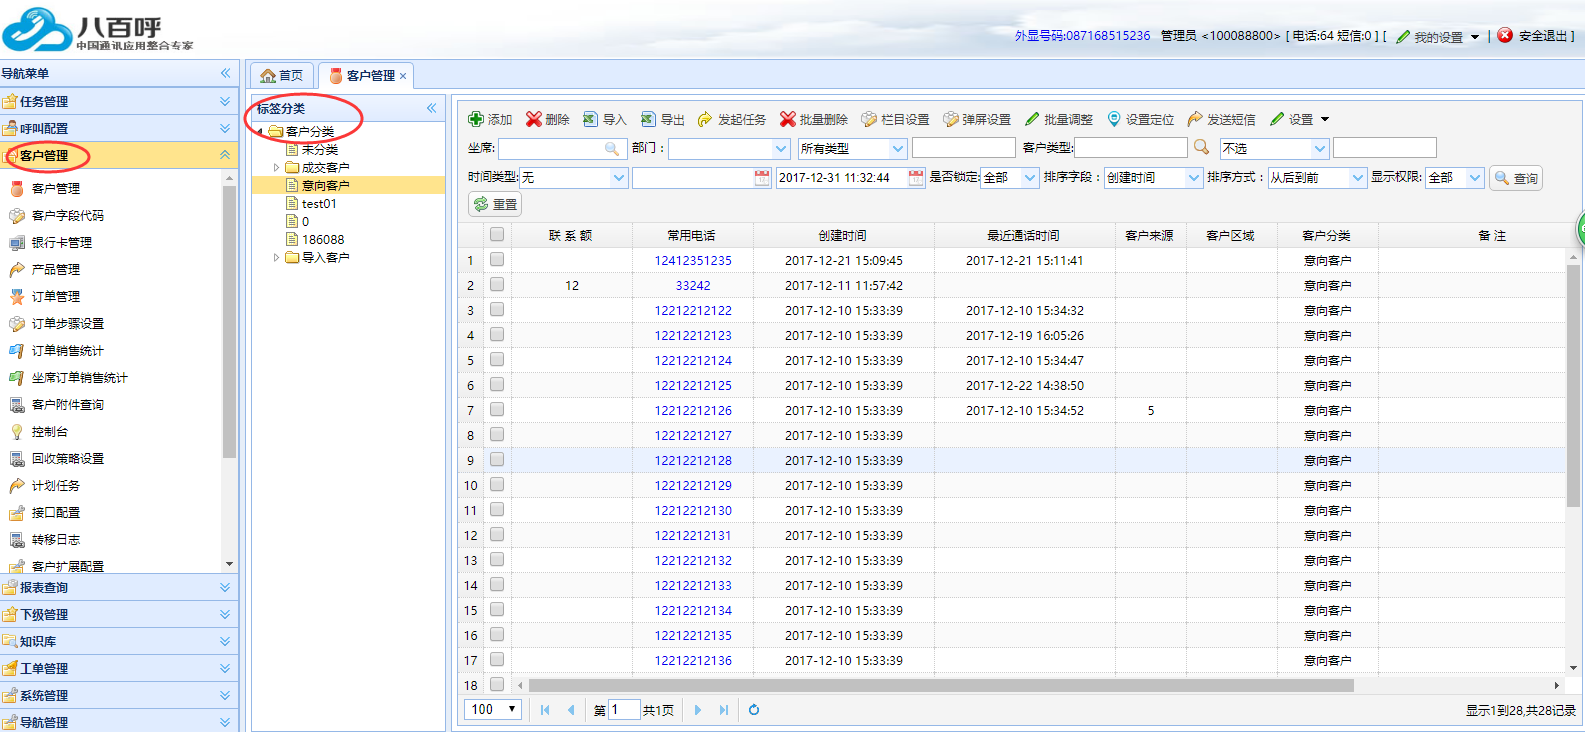Viewport: 1585px width, 732px height.
Task: Click magnifier icon next to 客户类型 field
Action: point(1202,147)
